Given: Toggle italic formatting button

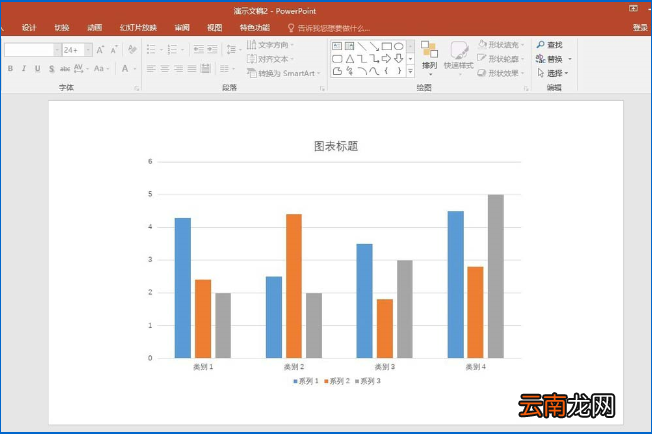Looking at the screenshot, I should pos(24,69).
